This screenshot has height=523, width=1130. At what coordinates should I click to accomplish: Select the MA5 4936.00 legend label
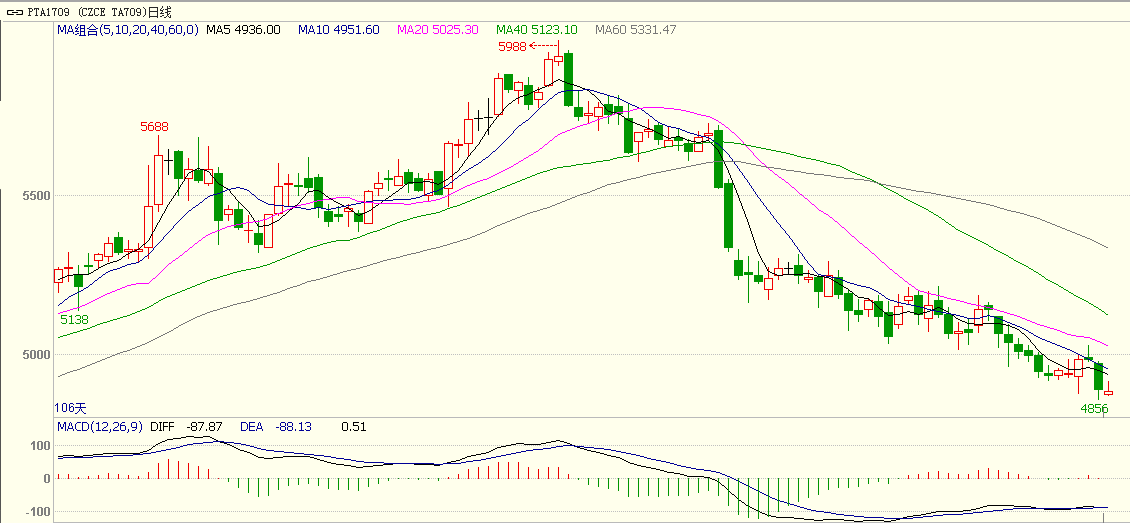click(243, 30)
